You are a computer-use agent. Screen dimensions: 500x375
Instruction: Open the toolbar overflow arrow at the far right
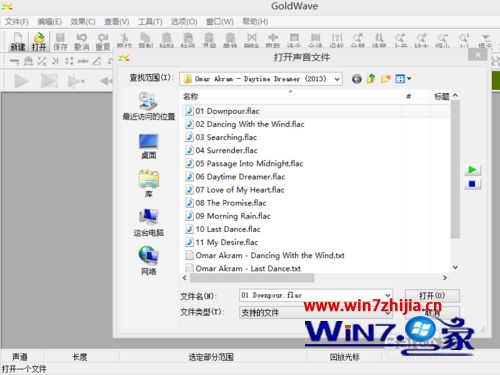pyautogui.click(x=485, y=37)
